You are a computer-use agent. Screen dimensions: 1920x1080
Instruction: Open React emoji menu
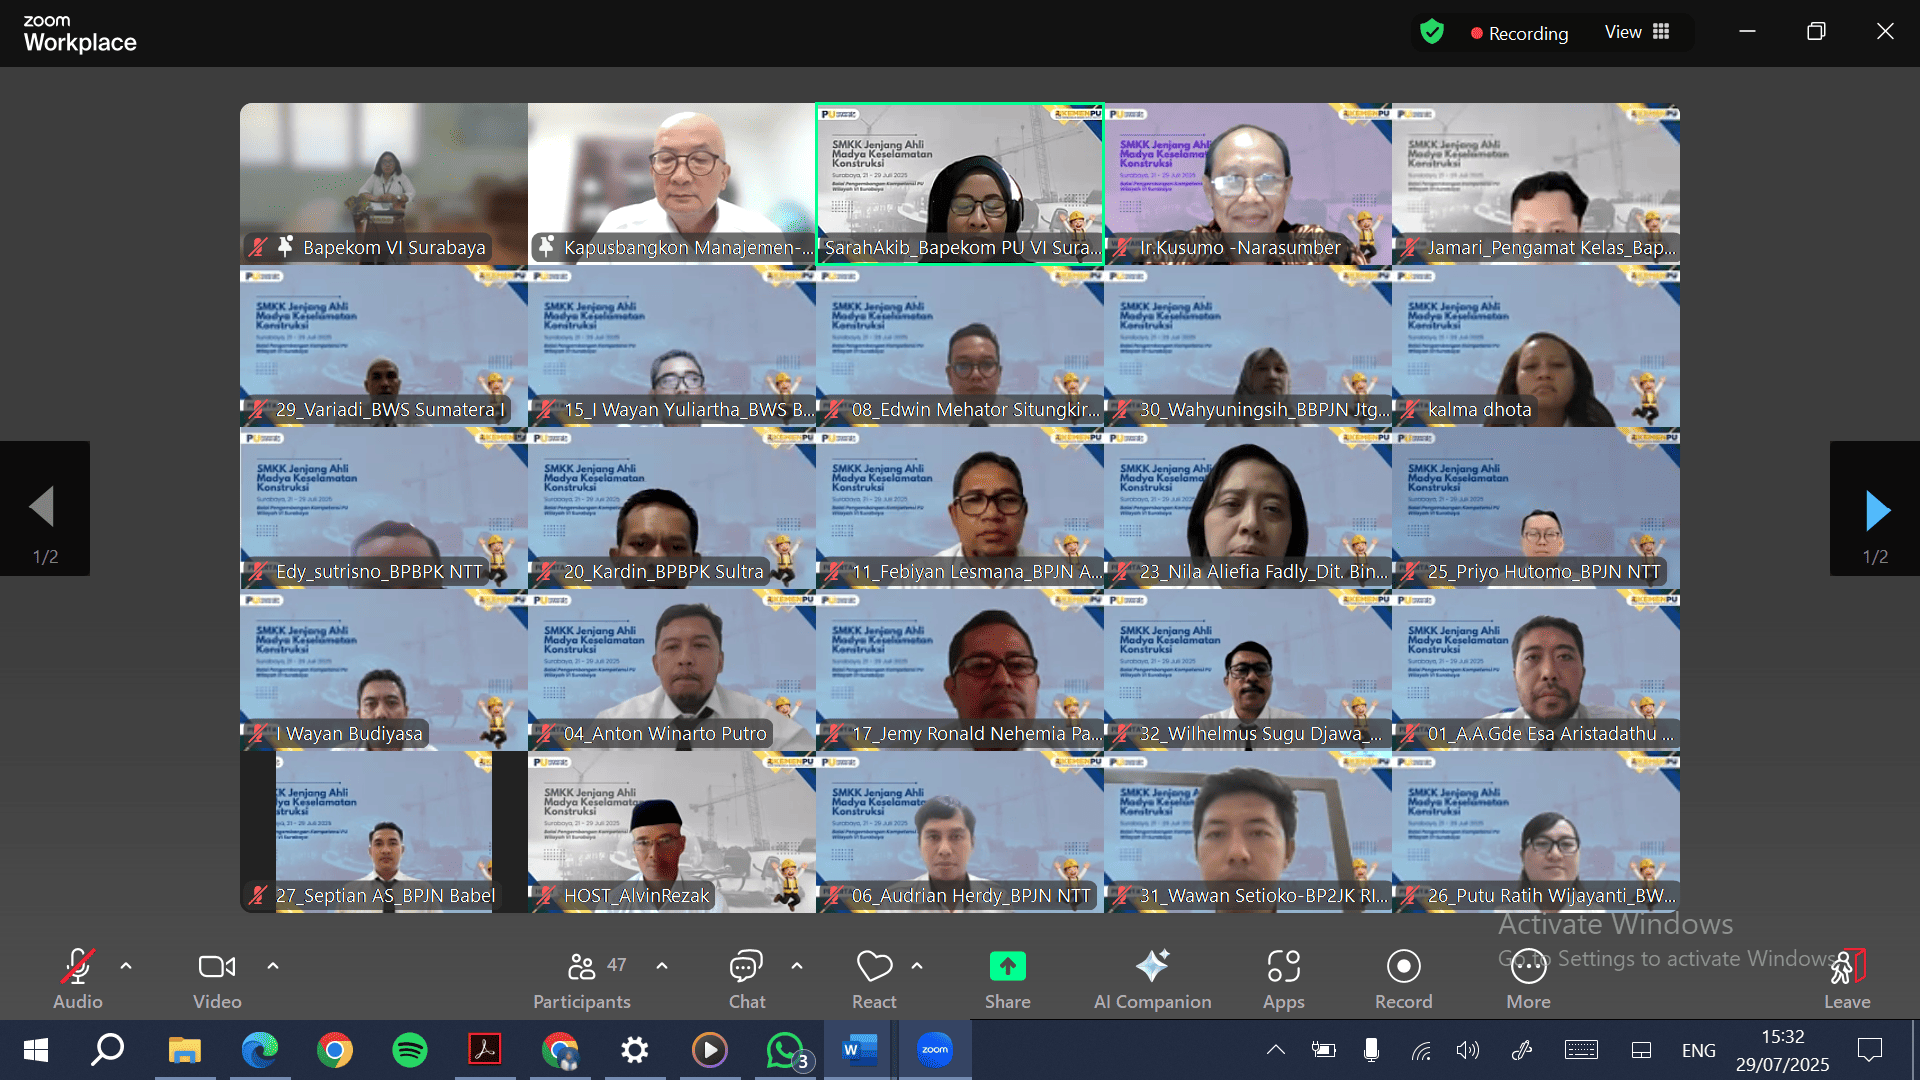click(x=874, y=978)
